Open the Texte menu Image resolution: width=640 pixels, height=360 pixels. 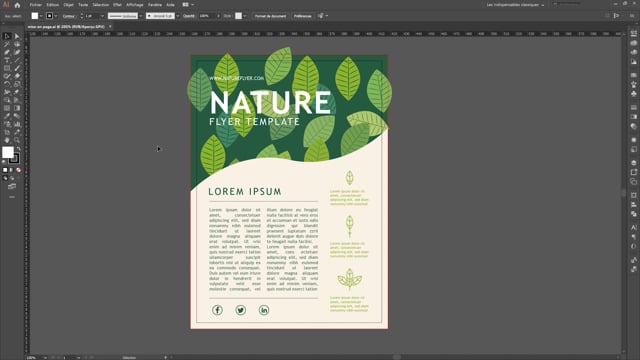click(x=83, y=5)
